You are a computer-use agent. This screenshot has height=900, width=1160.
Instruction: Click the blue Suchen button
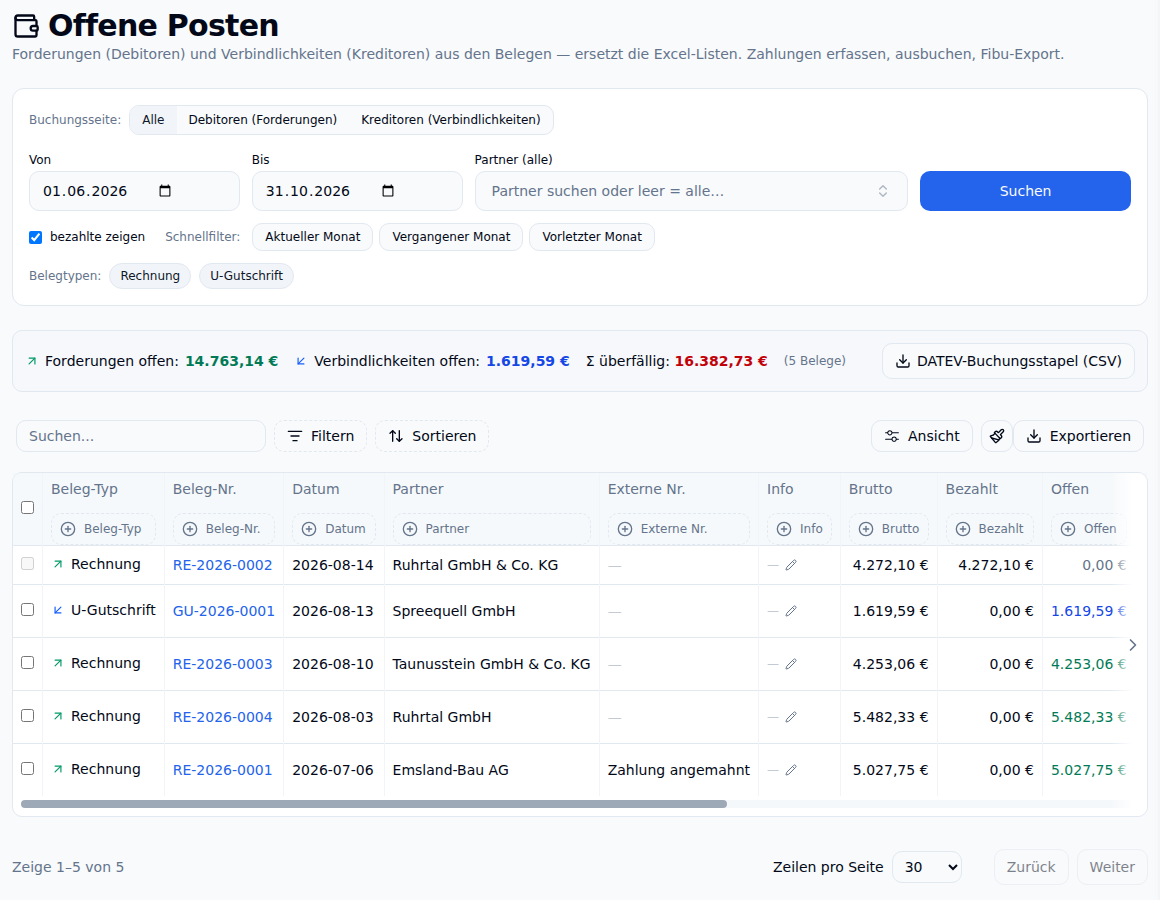1025,191
